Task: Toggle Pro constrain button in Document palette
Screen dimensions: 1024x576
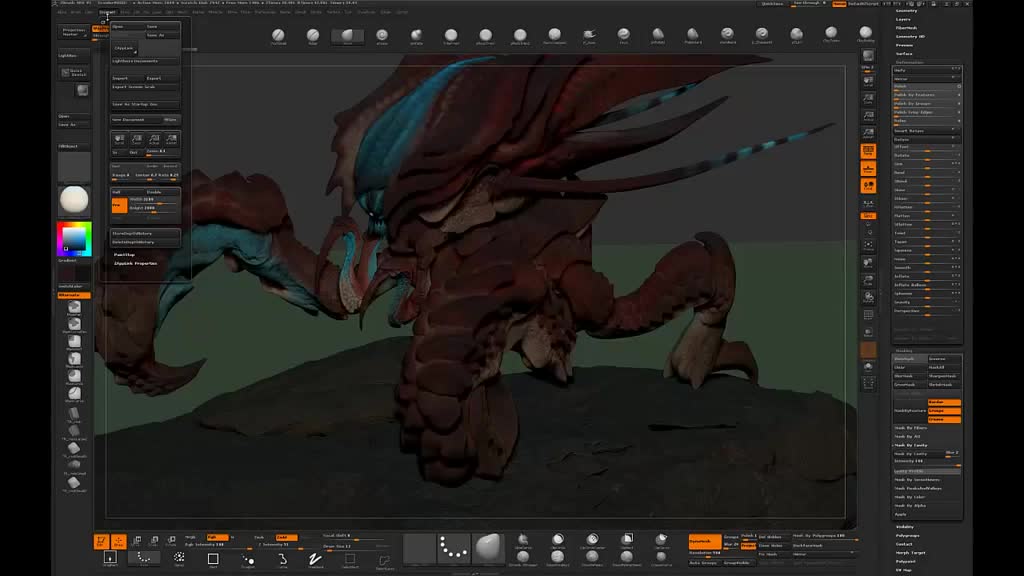Action: click(119, 205)
